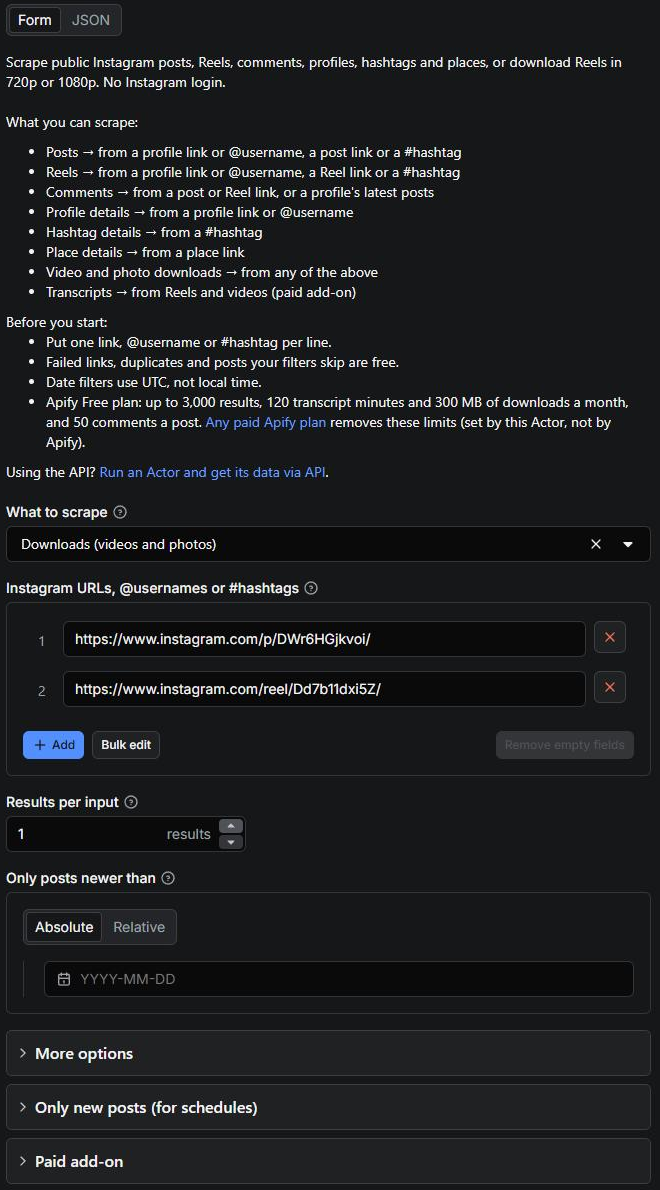Click 'Profile details → from a profile link' line

(x=200, y=212)
